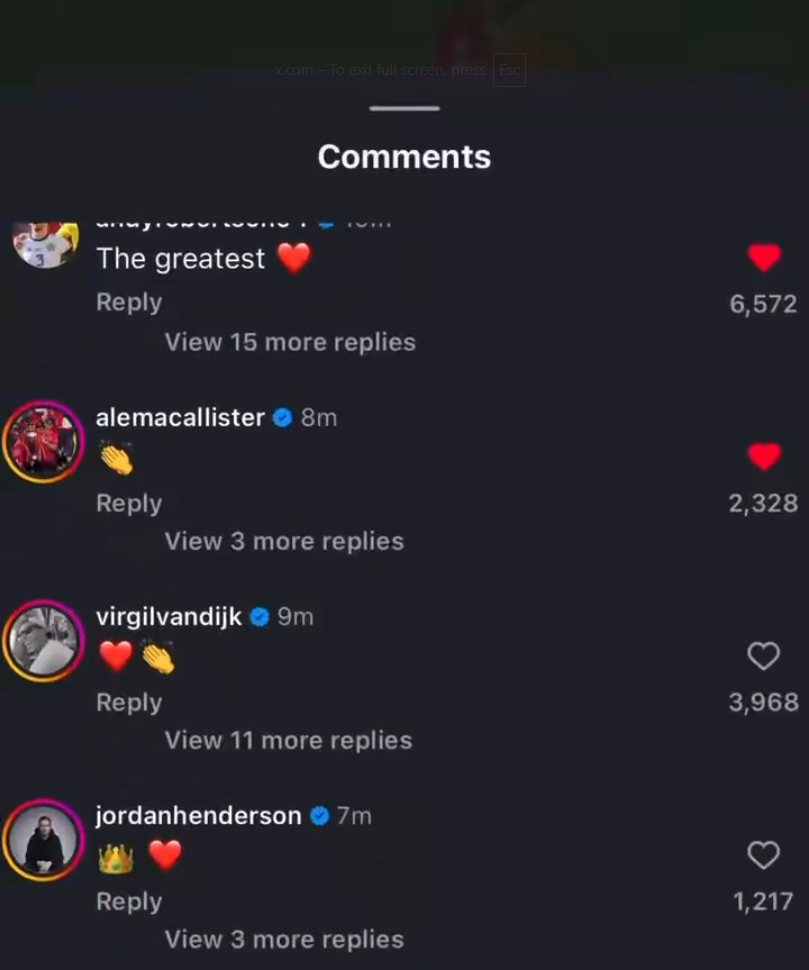This screenshot has width=809, height=970.
Task: Grab the Comments sheet drag handle
Action: click(404, 108)
